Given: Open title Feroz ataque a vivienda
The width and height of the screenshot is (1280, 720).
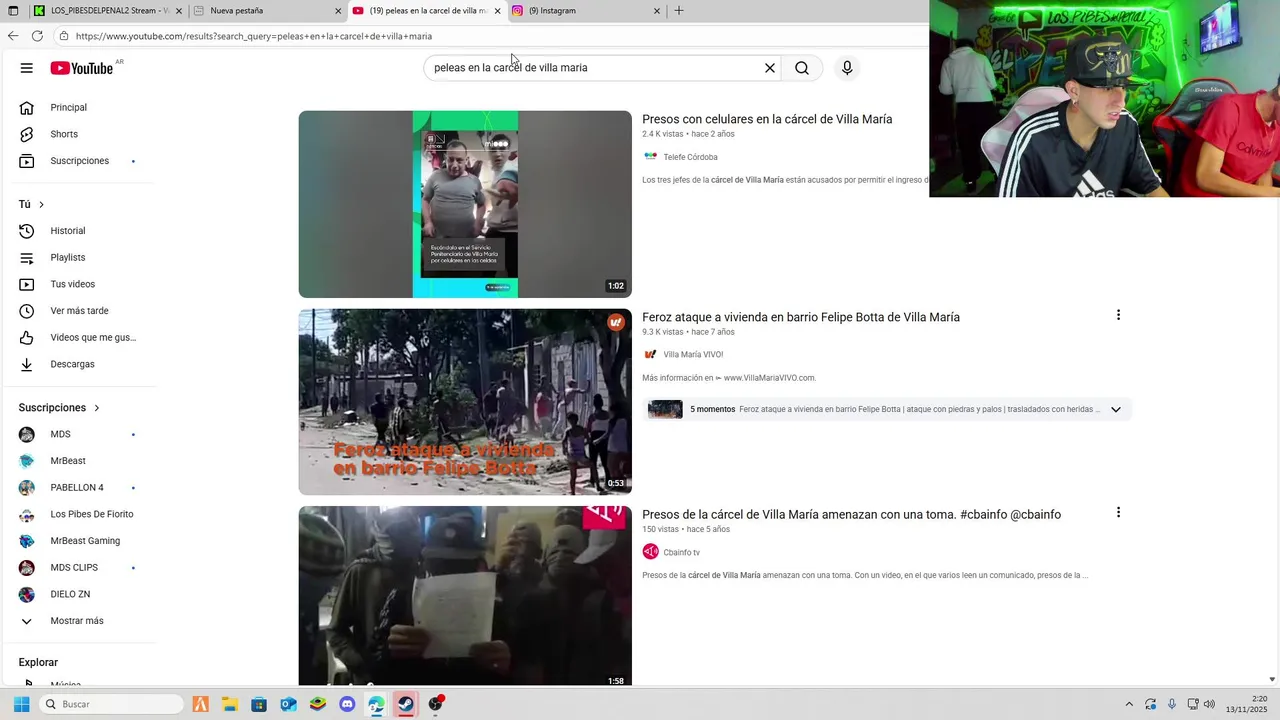Looking at the screenshot, I should 801,317.
